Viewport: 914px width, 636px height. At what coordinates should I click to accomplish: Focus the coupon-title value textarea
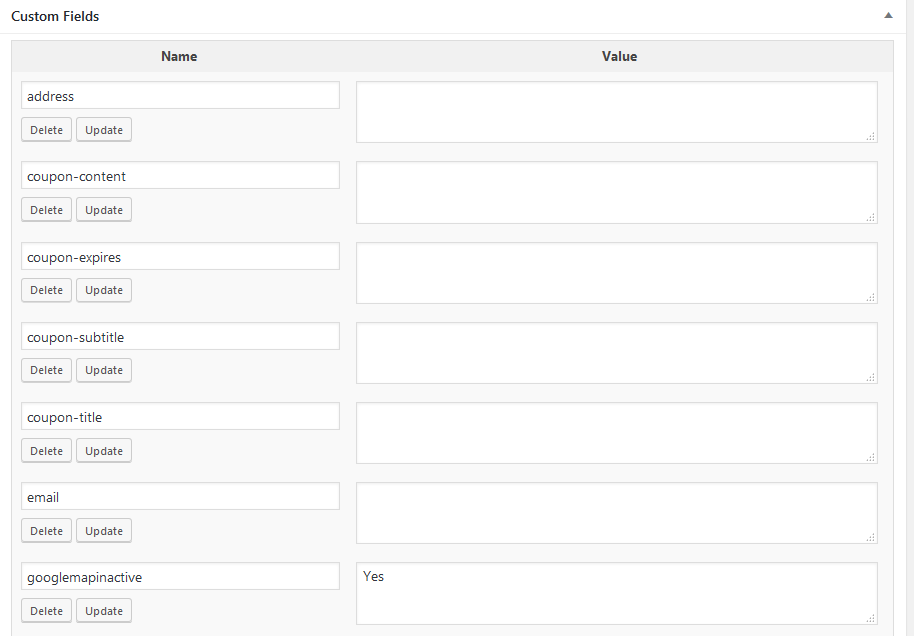coord(616,432)
